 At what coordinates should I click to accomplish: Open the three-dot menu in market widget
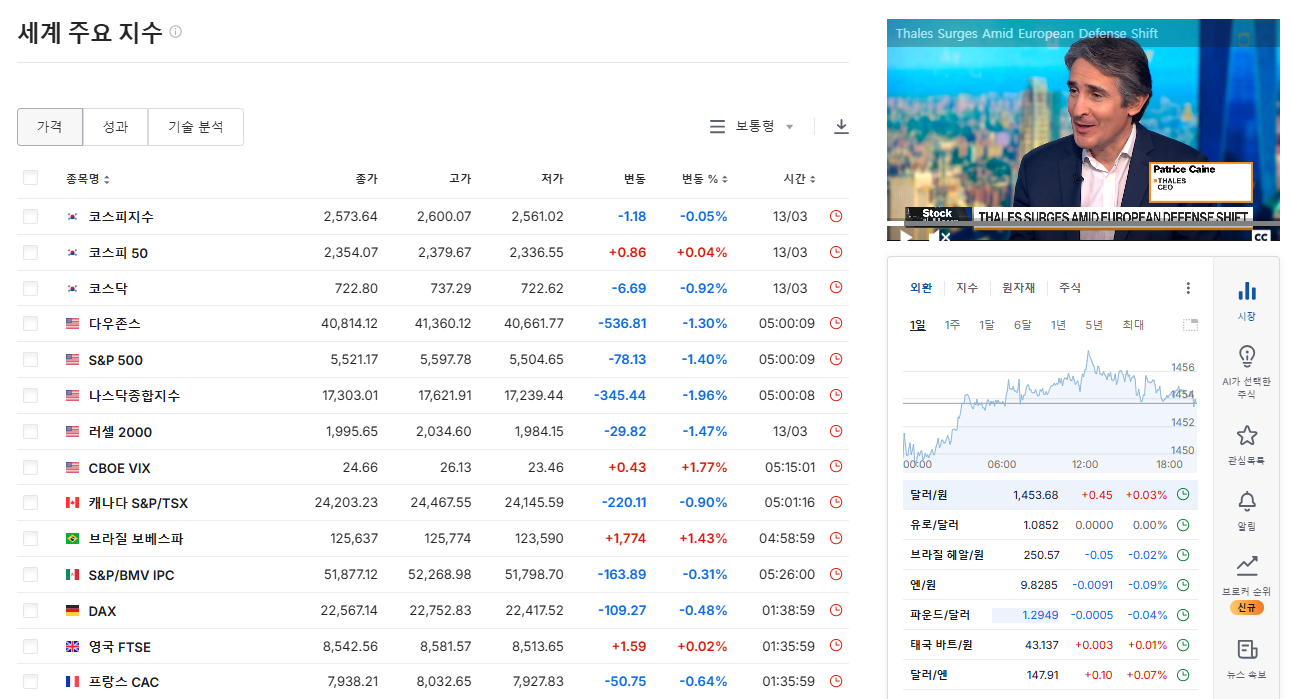coord(1188,288)
